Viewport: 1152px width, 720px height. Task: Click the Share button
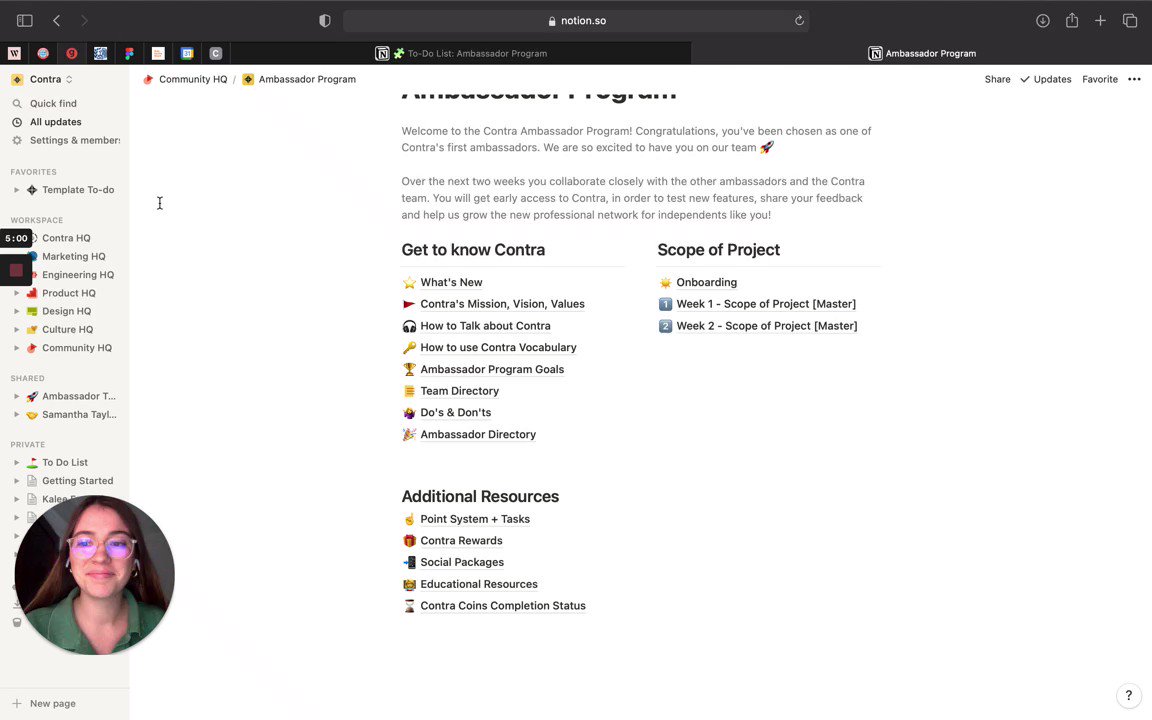[x=997, y=79]
